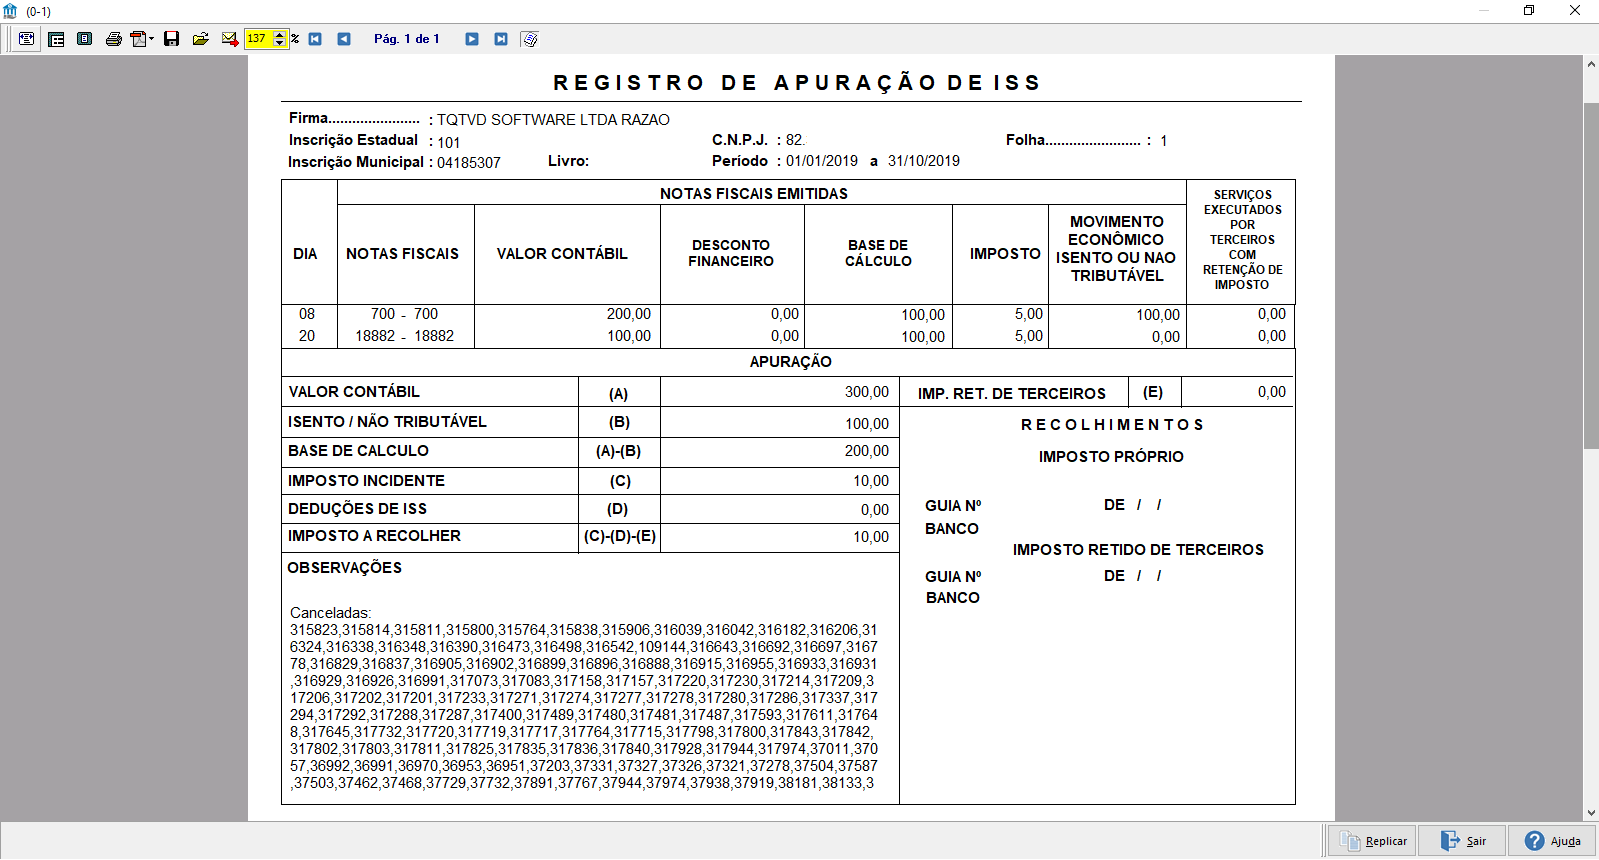Click day 08 table row cell
Image resolution: width=1599 pixels, height=860 pixels.
click(x=307, y=314)
